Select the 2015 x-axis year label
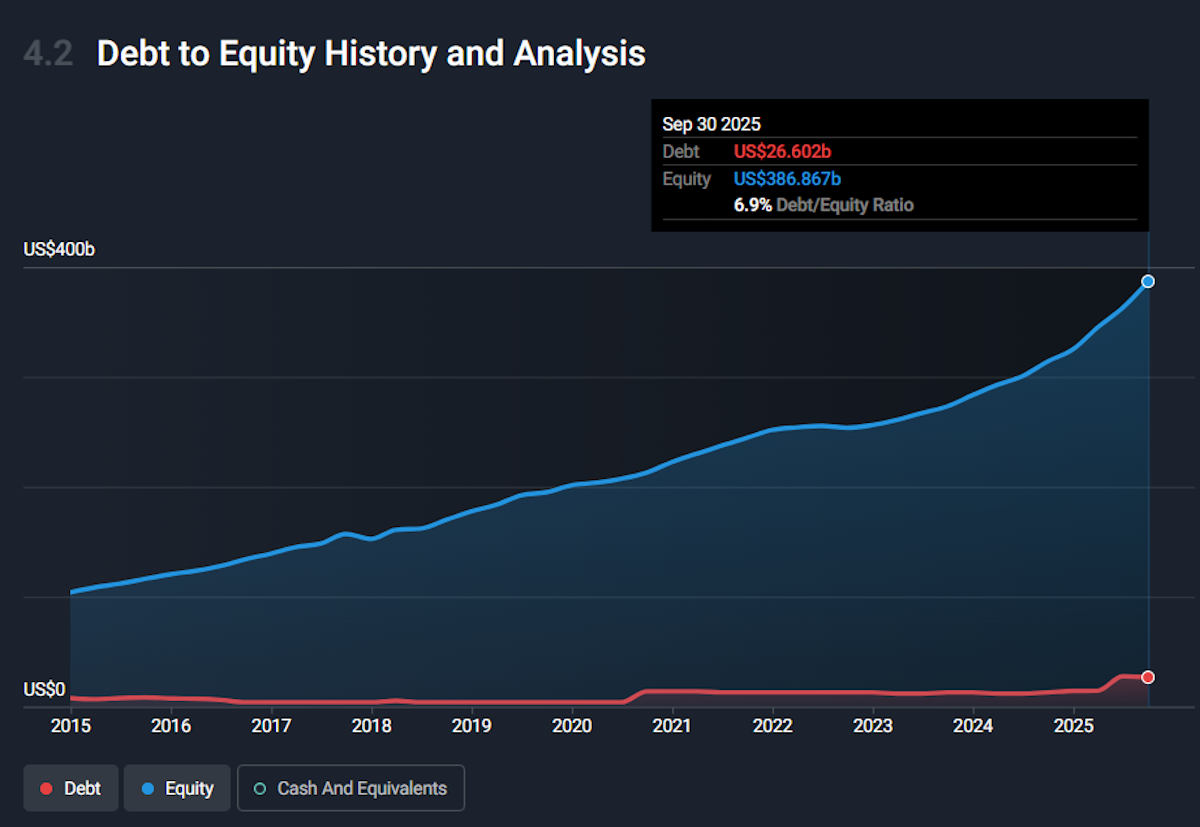 (x=71, y=724)
